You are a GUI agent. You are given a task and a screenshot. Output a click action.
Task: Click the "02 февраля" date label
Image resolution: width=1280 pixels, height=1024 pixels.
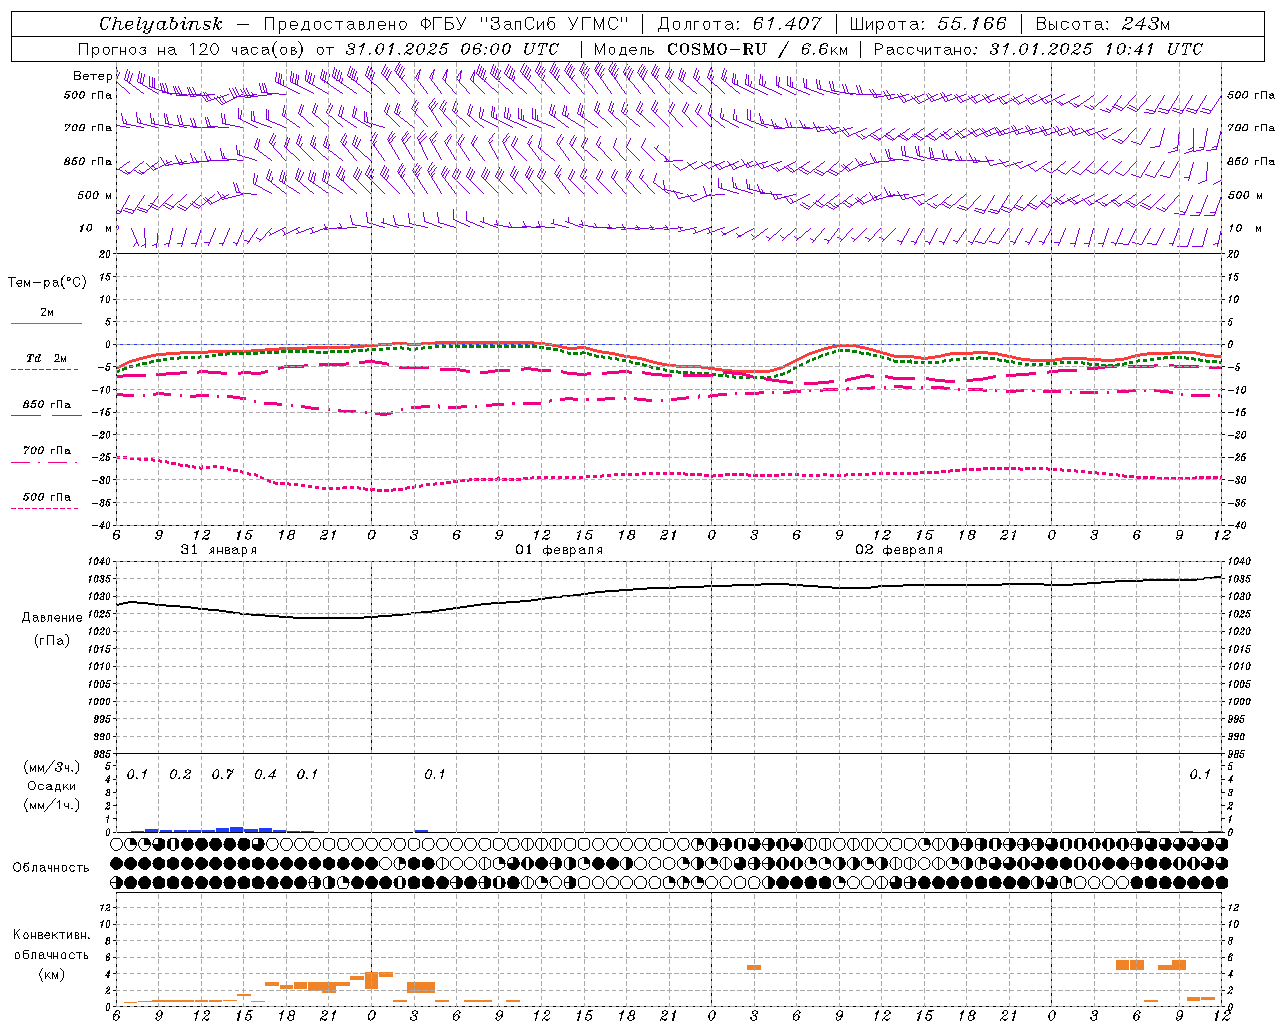tap(899, 550)
